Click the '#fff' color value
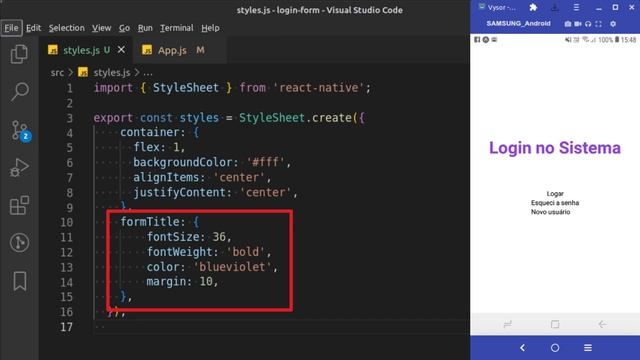Viewport: 640px width, 360px height. [x=265, y=162]
